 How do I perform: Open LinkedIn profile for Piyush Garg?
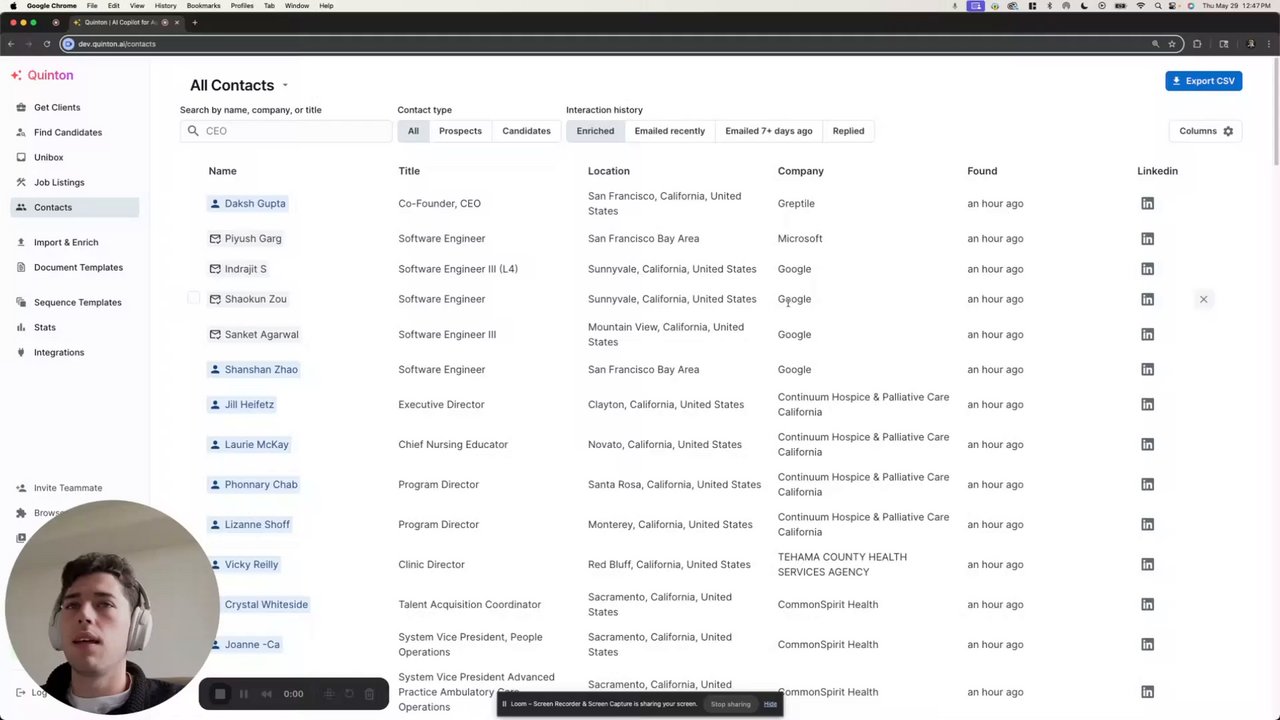click(x=1147, y=238)
